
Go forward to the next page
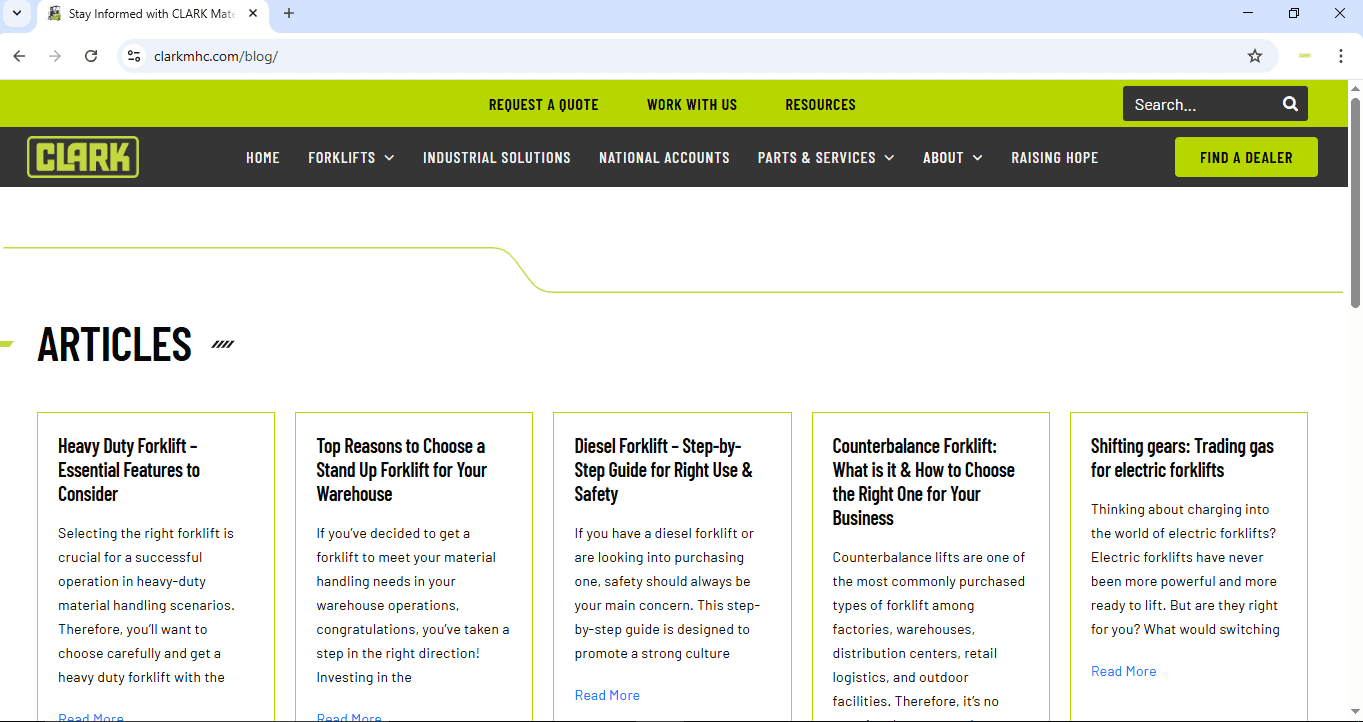point(55,56)
